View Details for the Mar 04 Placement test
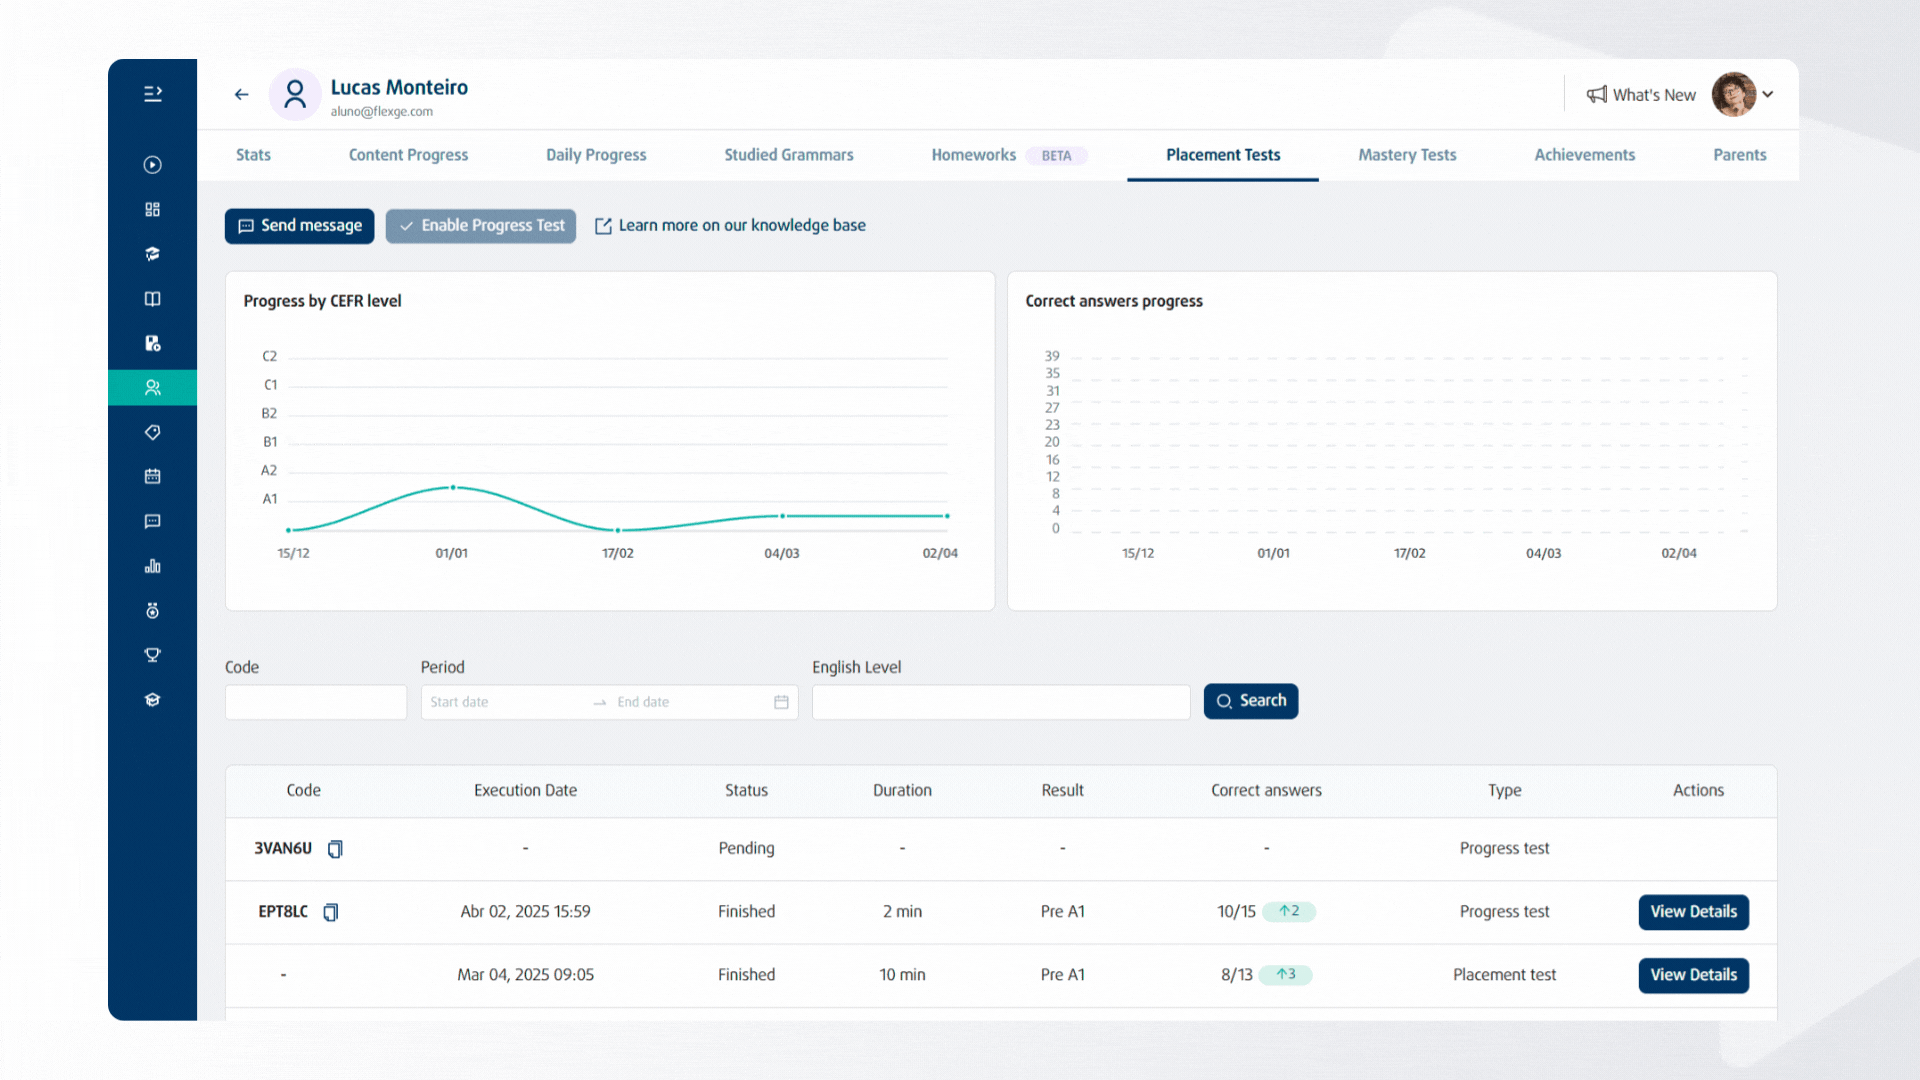The image size is (1920, 1080). point(1694,975)
